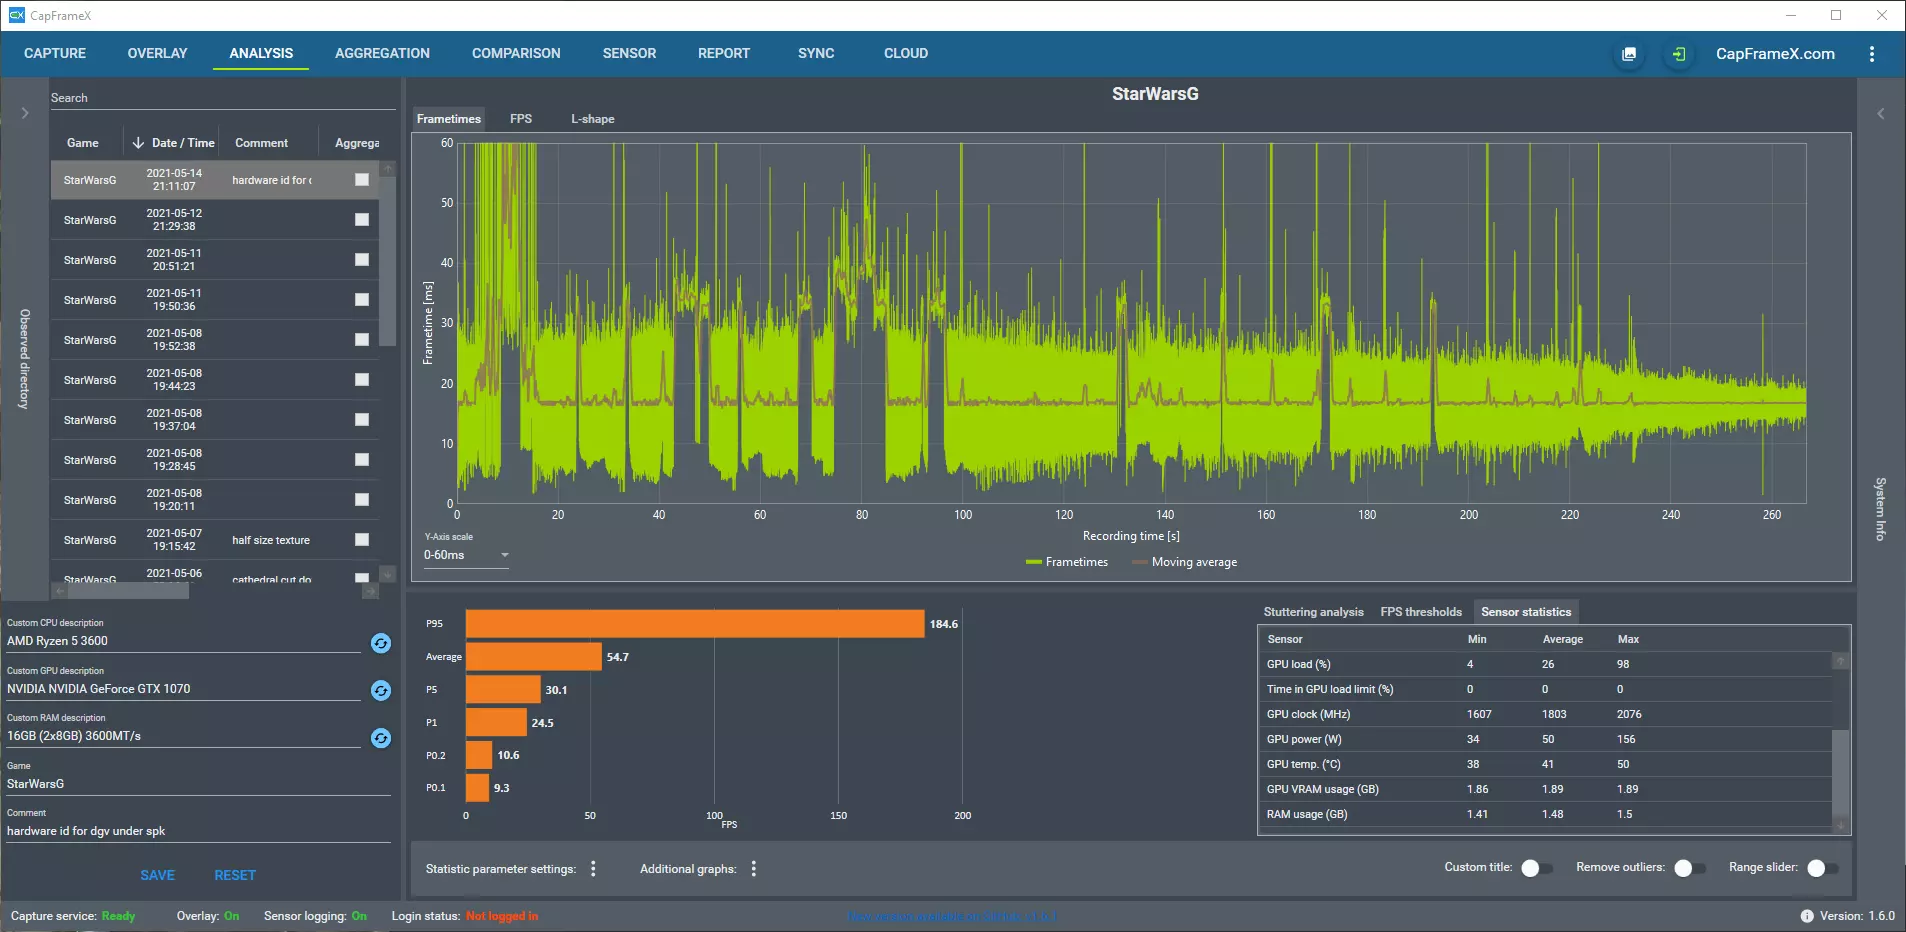Check aggregation box for 2021-05-12 record

coord(362,220)
